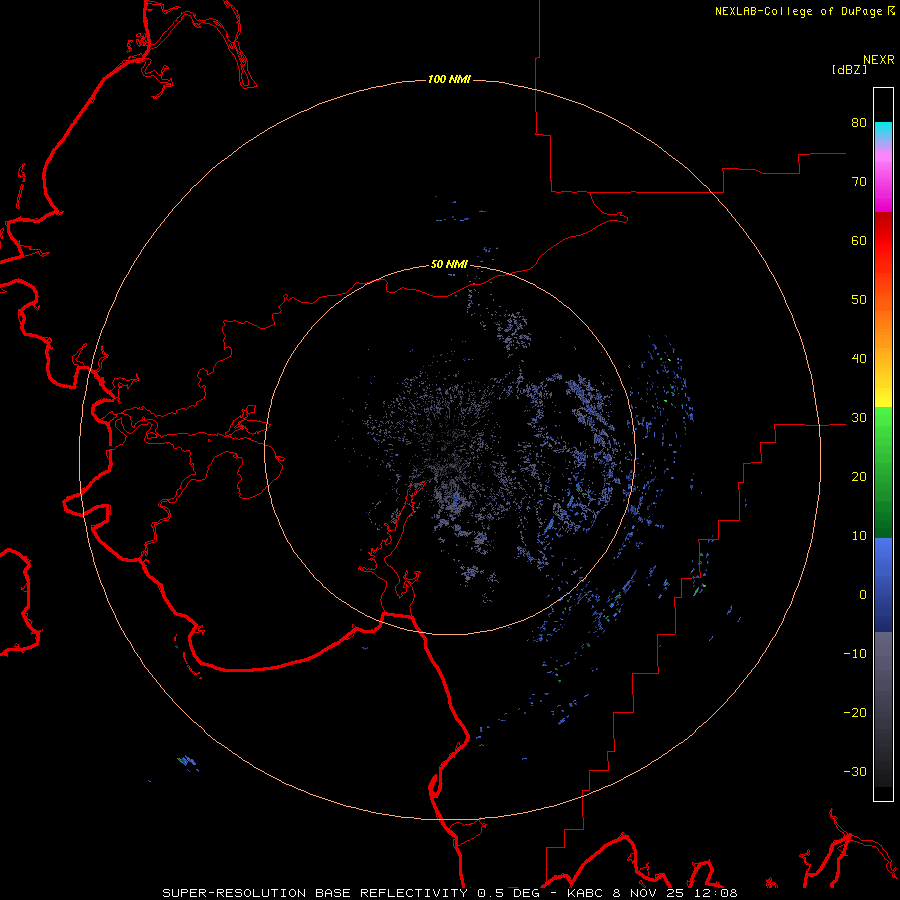Image resolution: width=900 pixels, height=900 pixels.
Task: Click the 50 dBZ scale value
Action: (x=859, y=300)
